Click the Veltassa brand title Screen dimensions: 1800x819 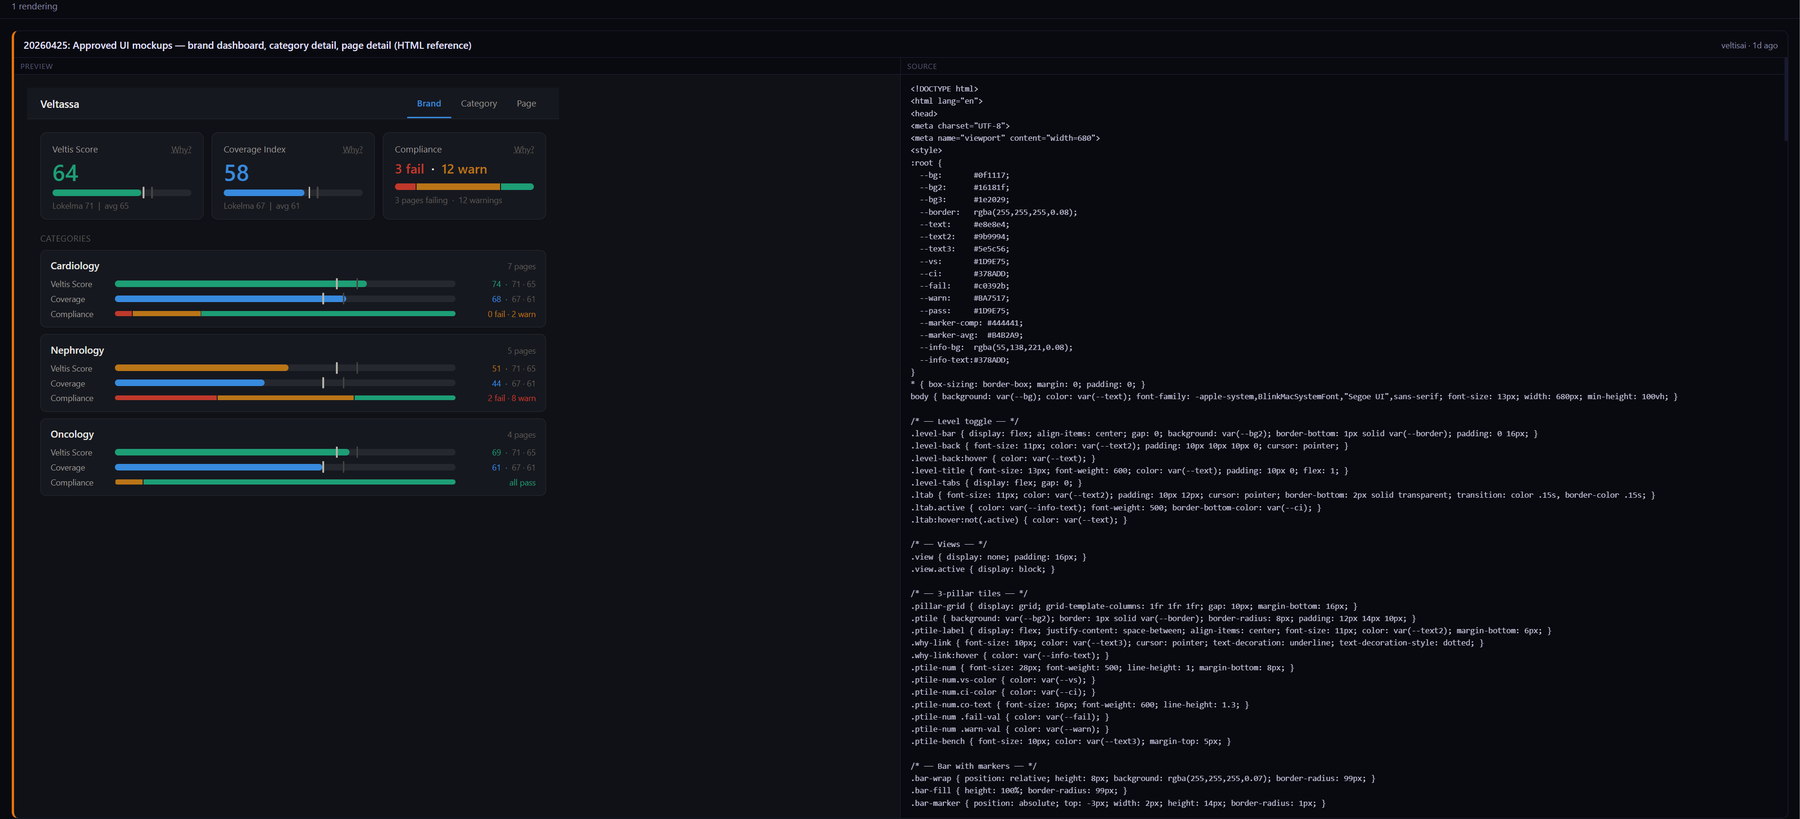59,104
